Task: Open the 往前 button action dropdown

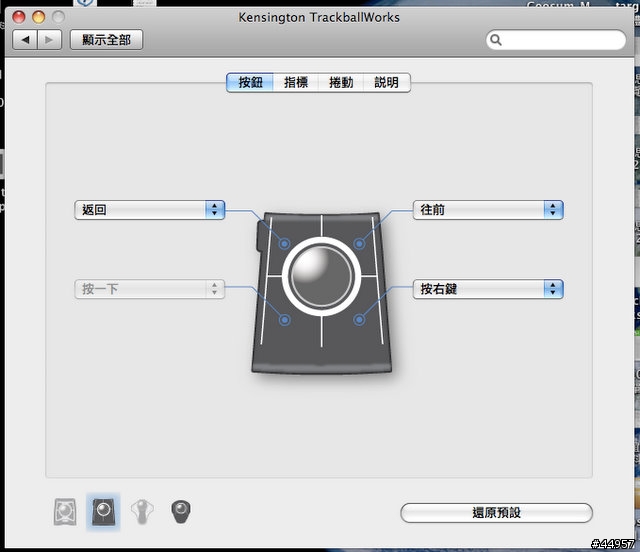Action: pyautogui.click(x=488, y=210)
